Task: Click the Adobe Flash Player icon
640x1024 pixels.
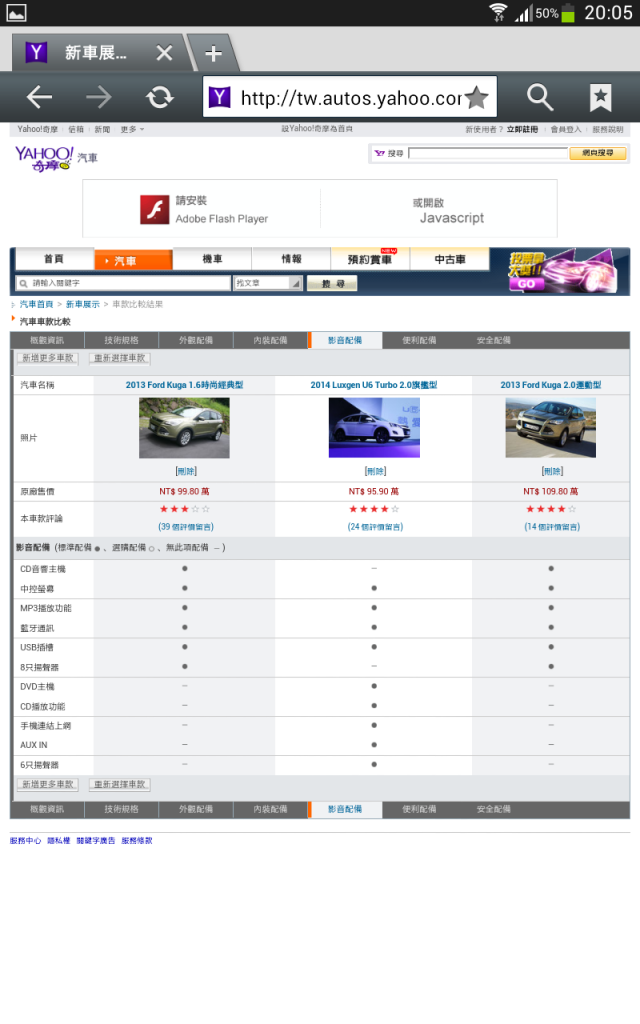Action: click(155, 209)
